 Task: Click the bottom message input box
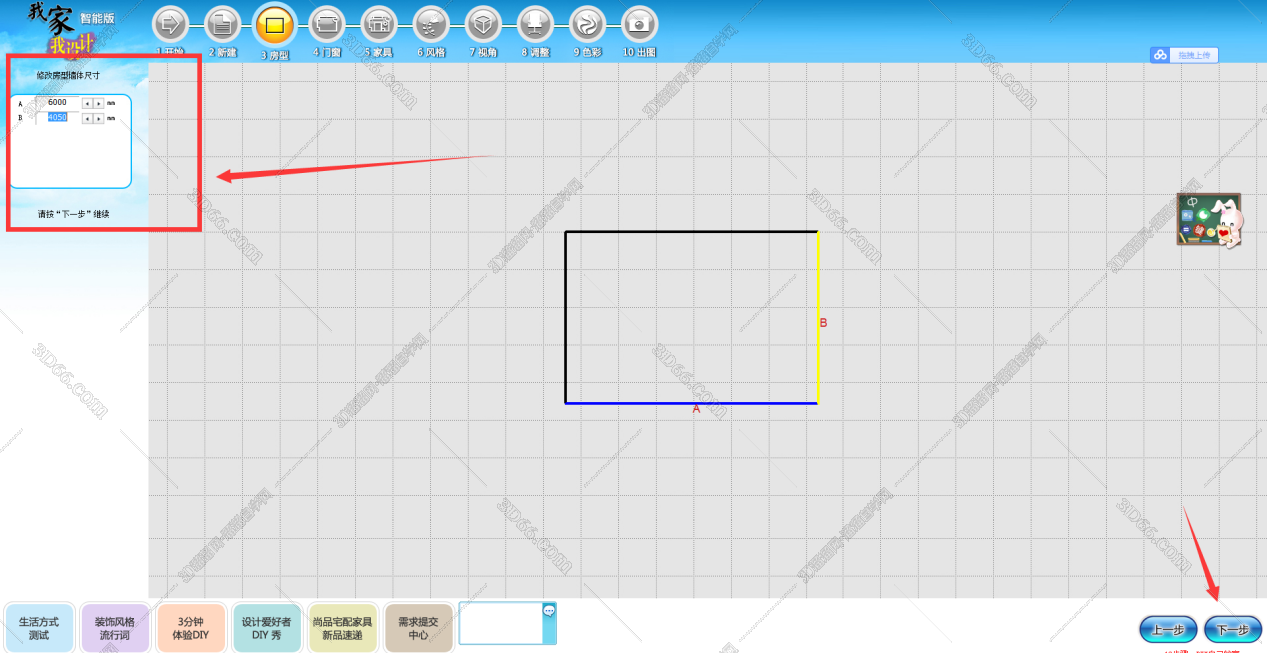501,623
